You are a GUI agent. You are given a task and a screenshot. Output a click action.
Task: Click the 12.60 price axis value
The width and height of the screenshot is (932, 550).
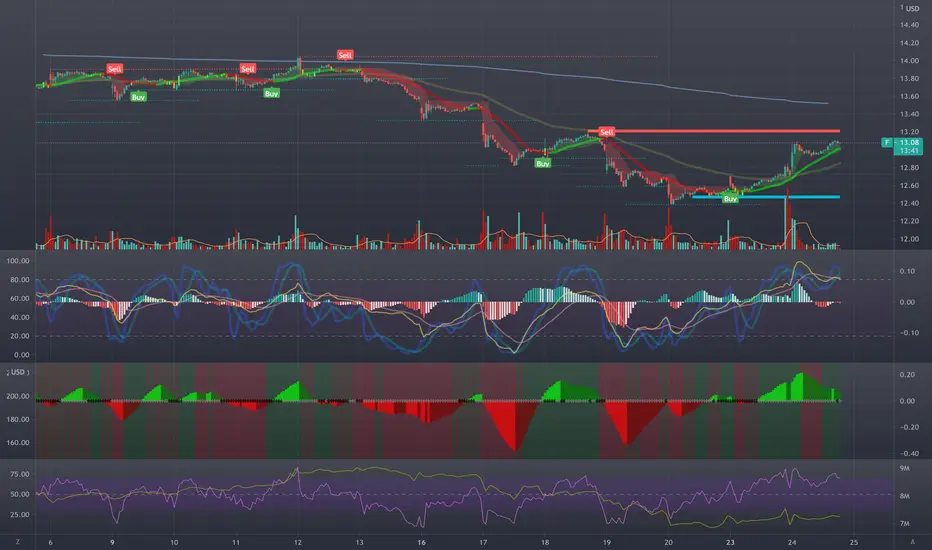(x=909, y=186)
